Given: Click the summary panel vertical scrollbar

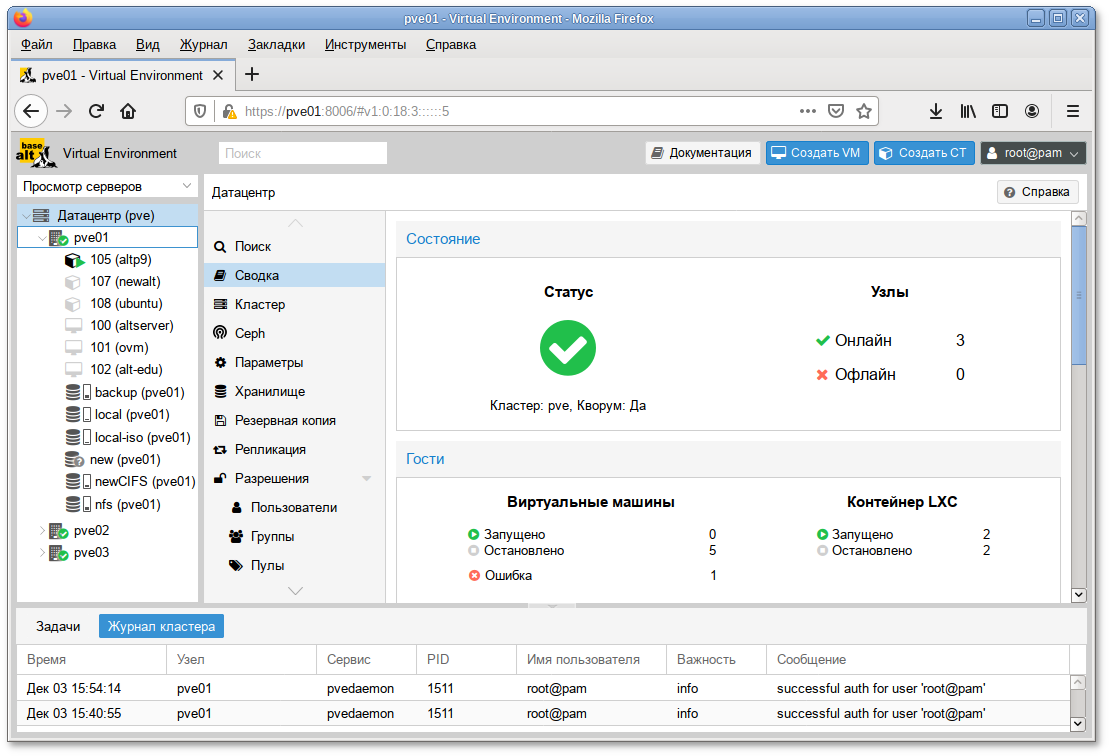Looking at the screenshot, I should (x=1079, y=296).
